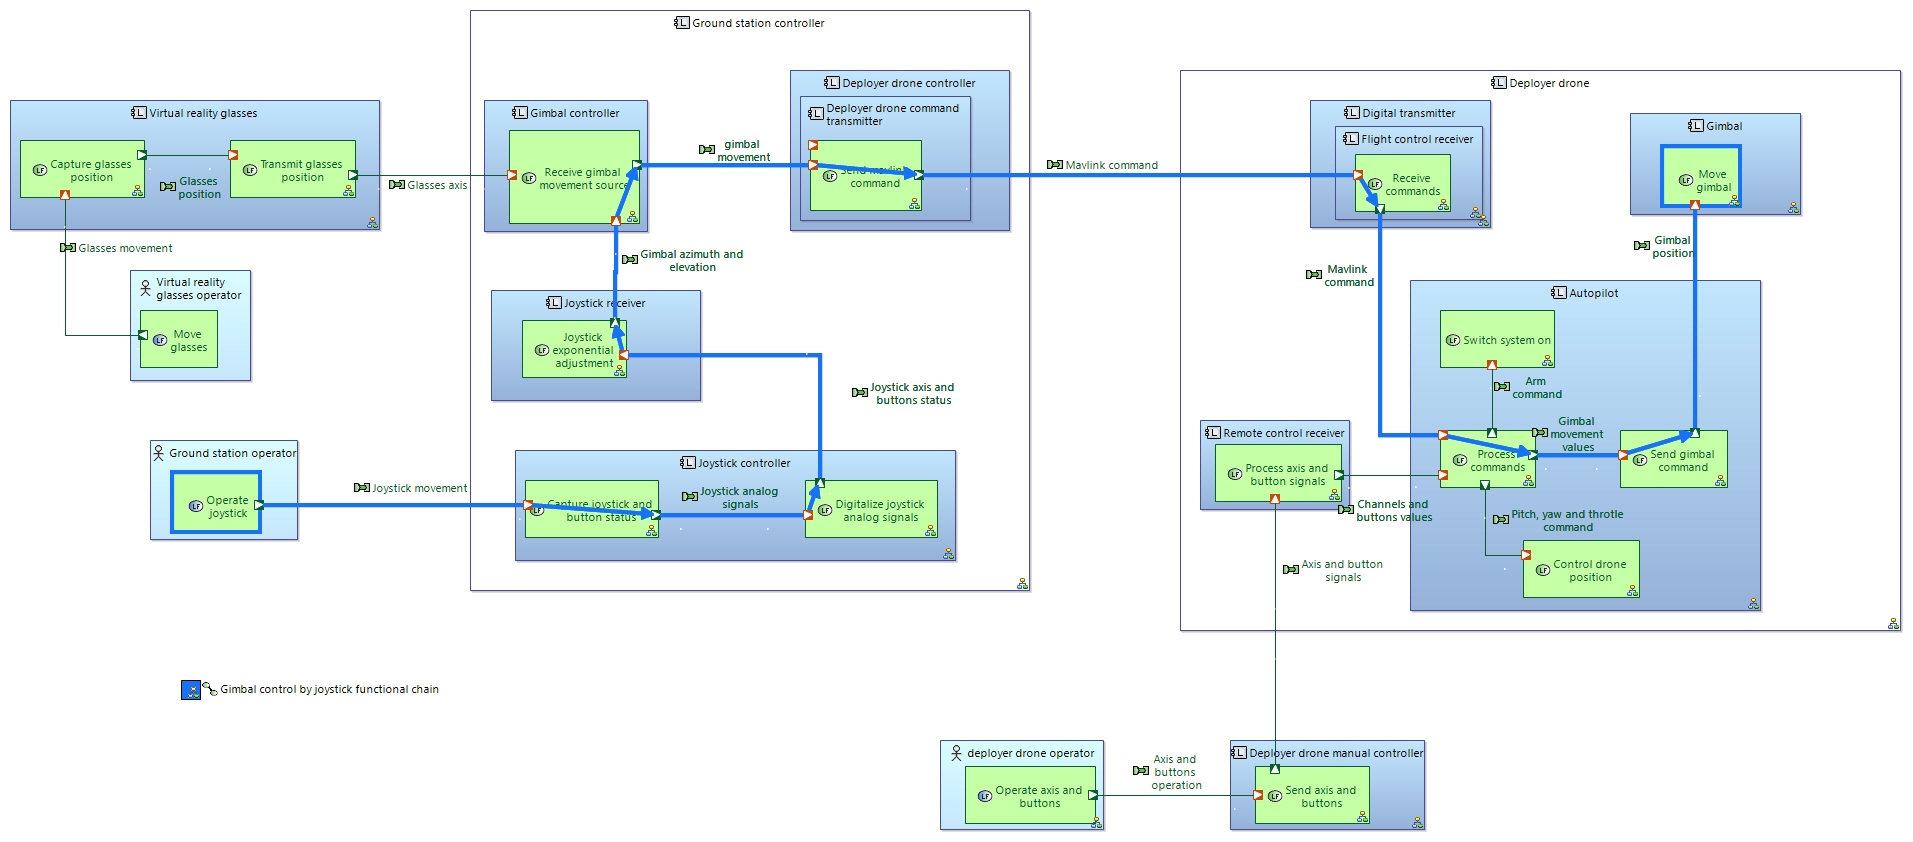1913x842 pixels.
Task: Select the Capture glasses position function
Action: tap(83, 169)
